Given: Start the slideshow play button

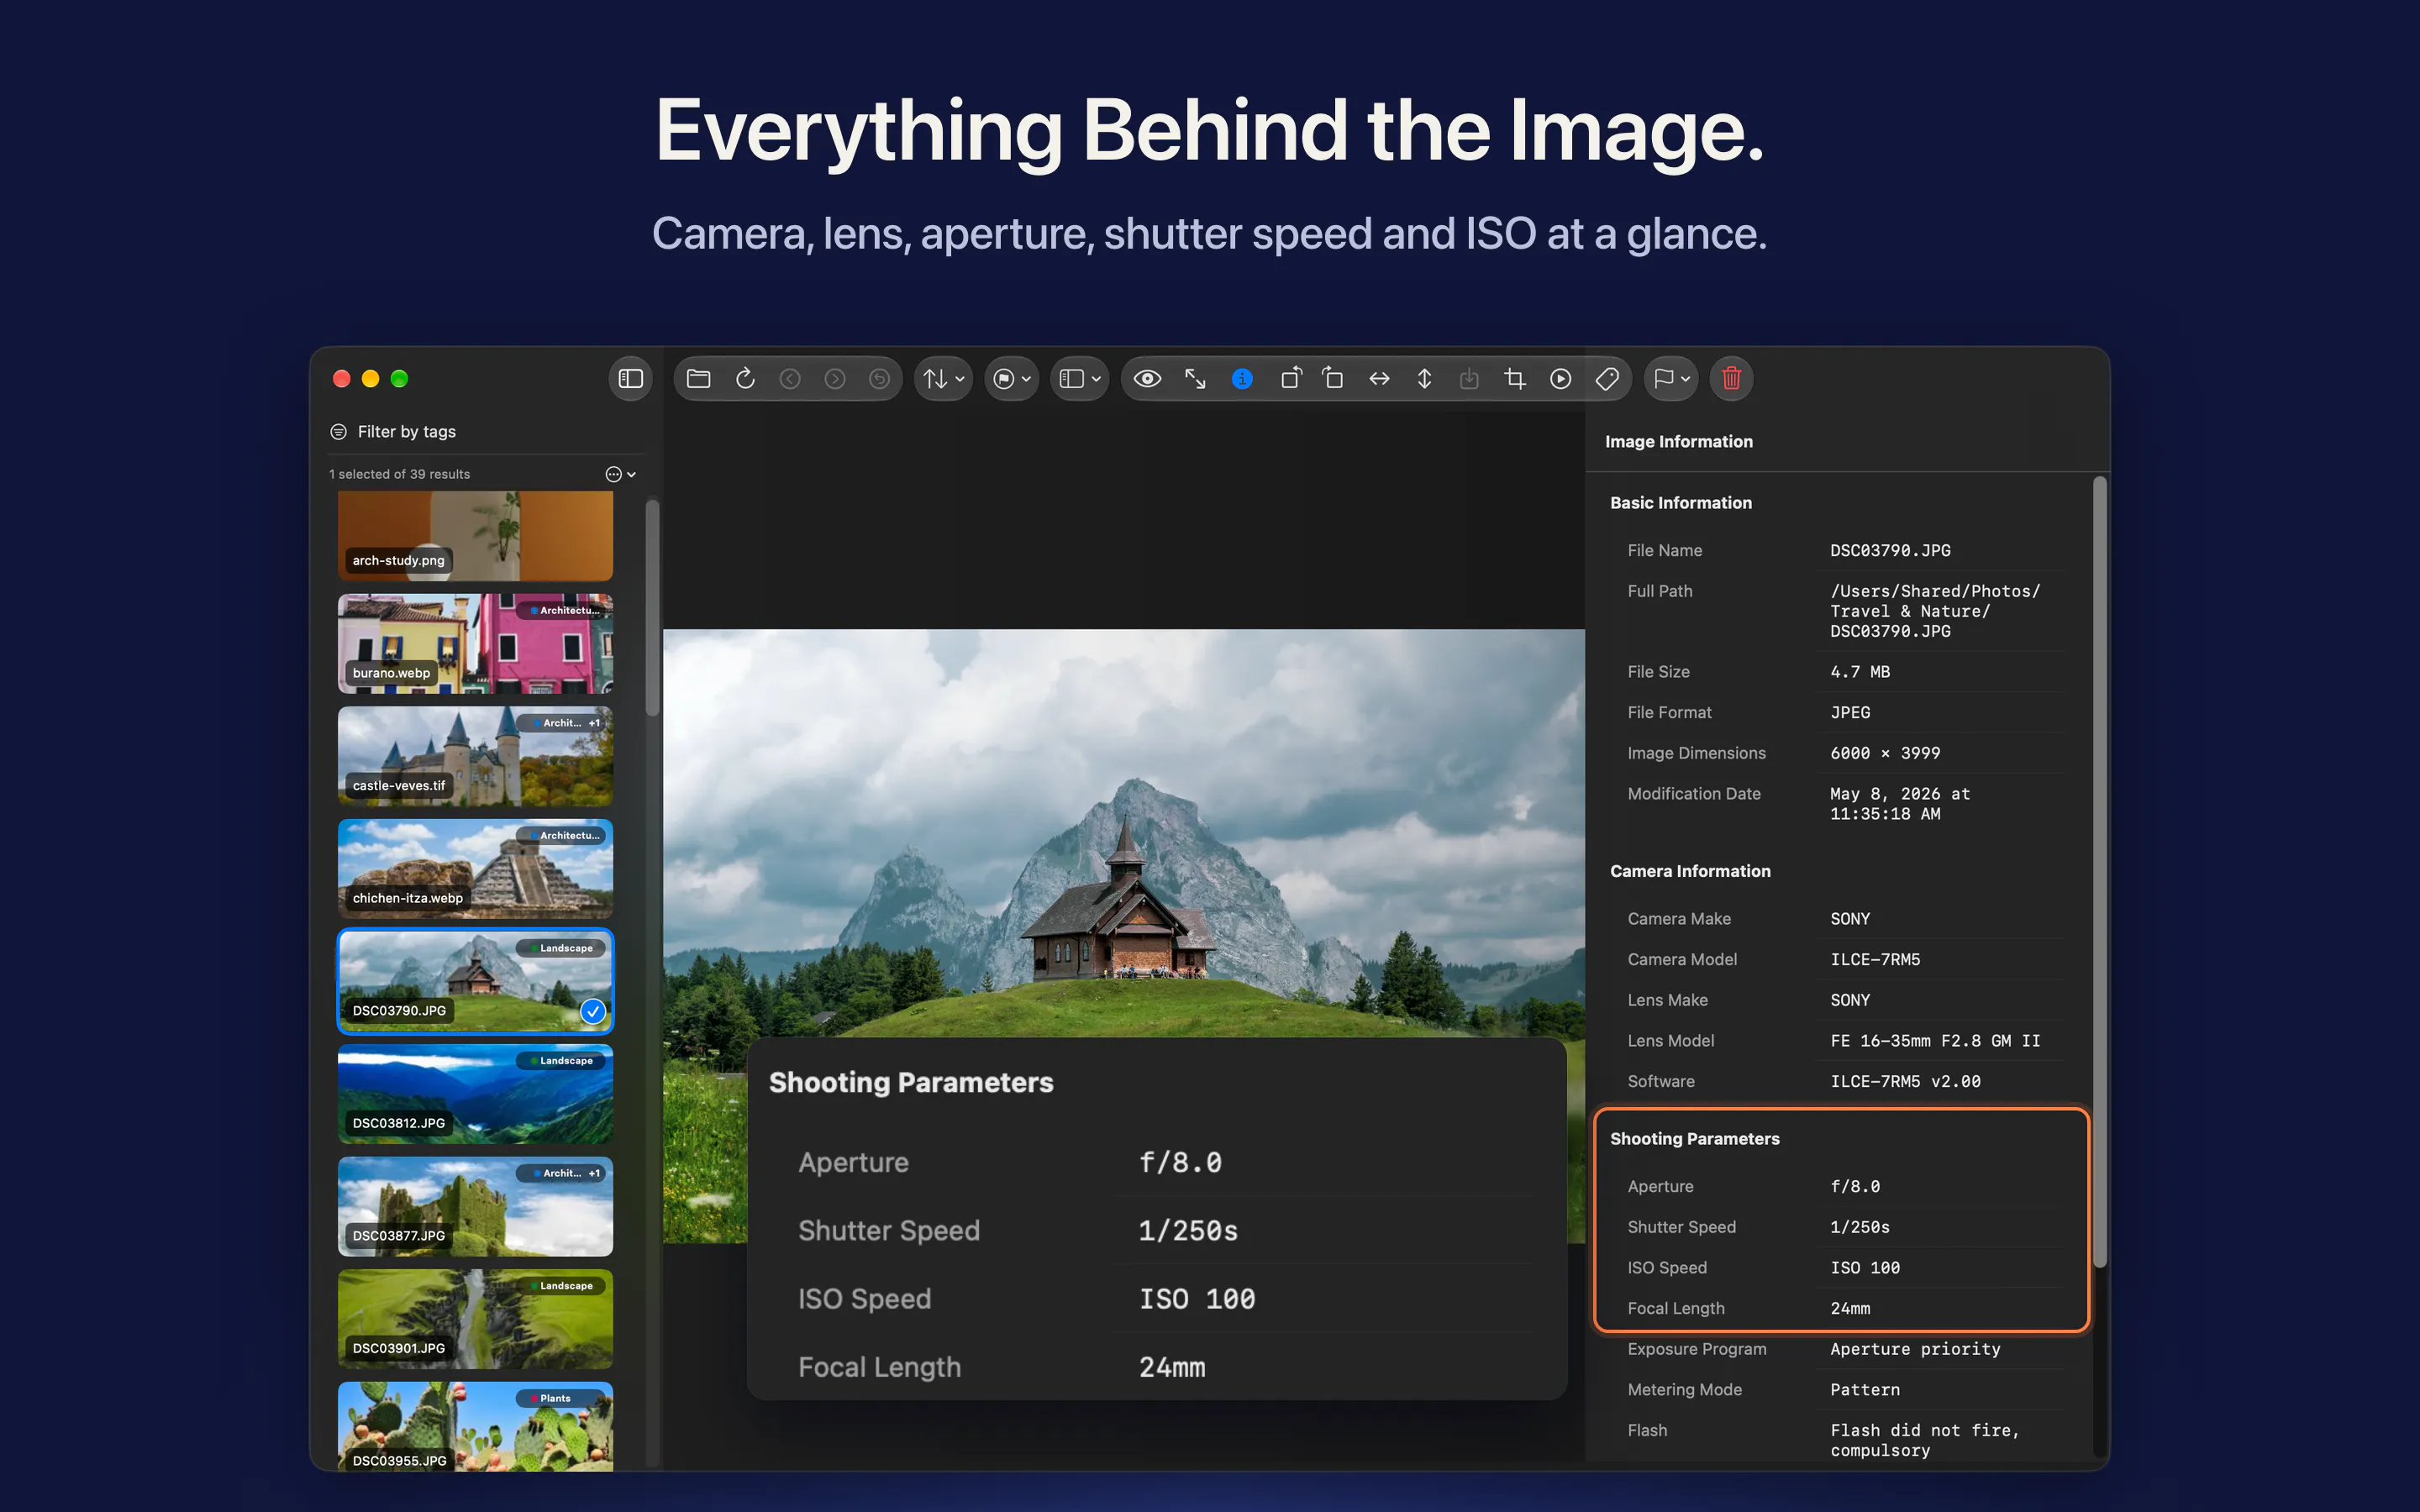Looking at the screenshot, I should coord(1561,379).
